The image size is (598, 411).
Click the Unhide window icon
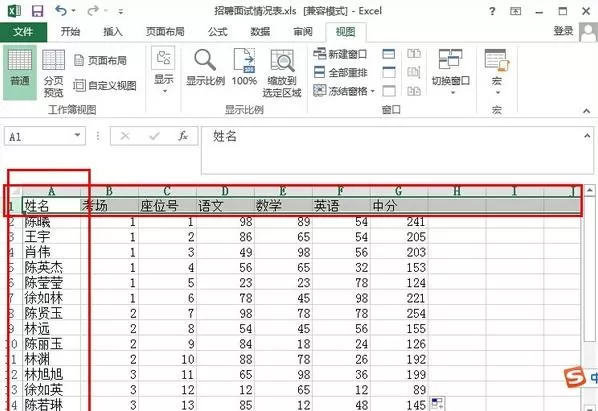point(389,91)
